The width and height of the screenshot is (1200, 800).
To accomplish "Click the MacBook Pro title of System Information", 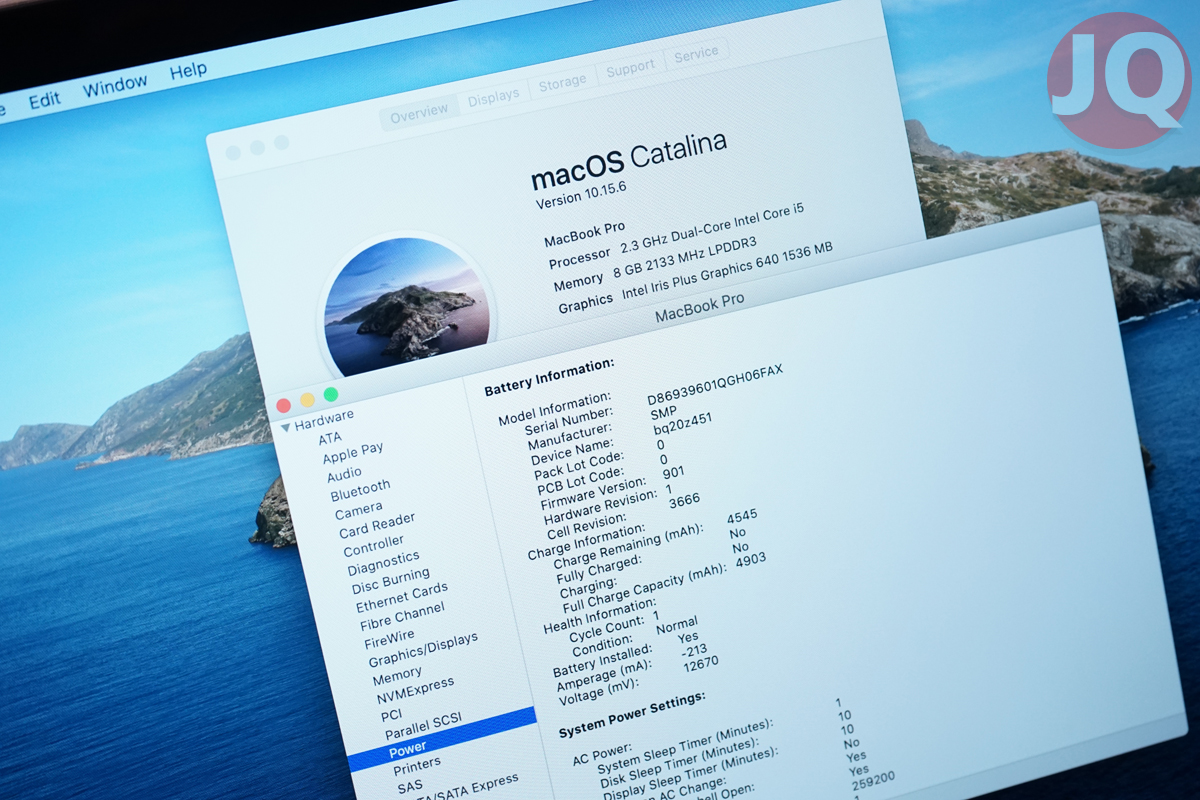I will point(700,308).
